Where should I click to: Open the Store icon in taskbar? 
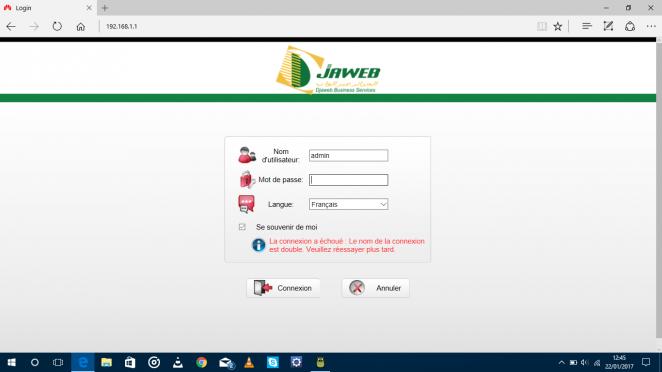point(130,362)
